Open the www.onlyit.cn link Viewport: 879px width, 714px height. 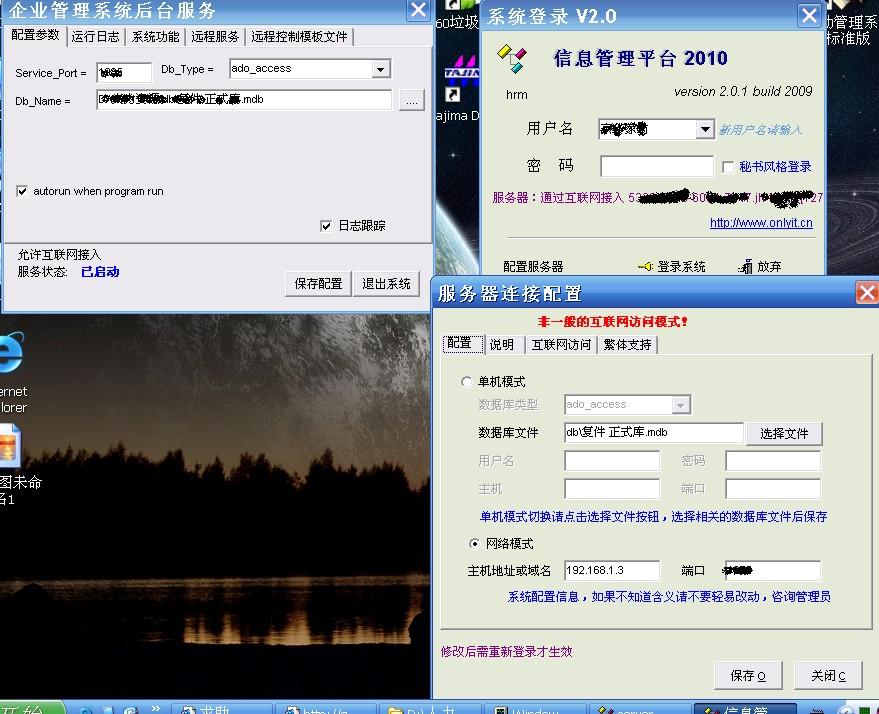click(x=760, y=223)
